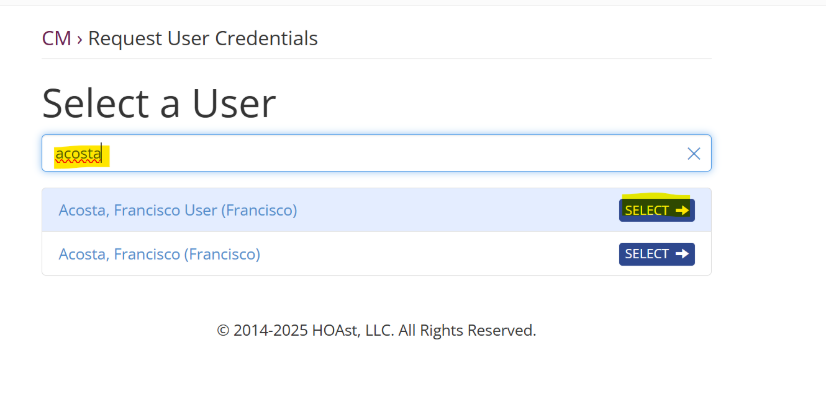Go to the CM breadcrumb link
Image resolution: width=826 pixels, height=405 pixels.
(56, 39)
